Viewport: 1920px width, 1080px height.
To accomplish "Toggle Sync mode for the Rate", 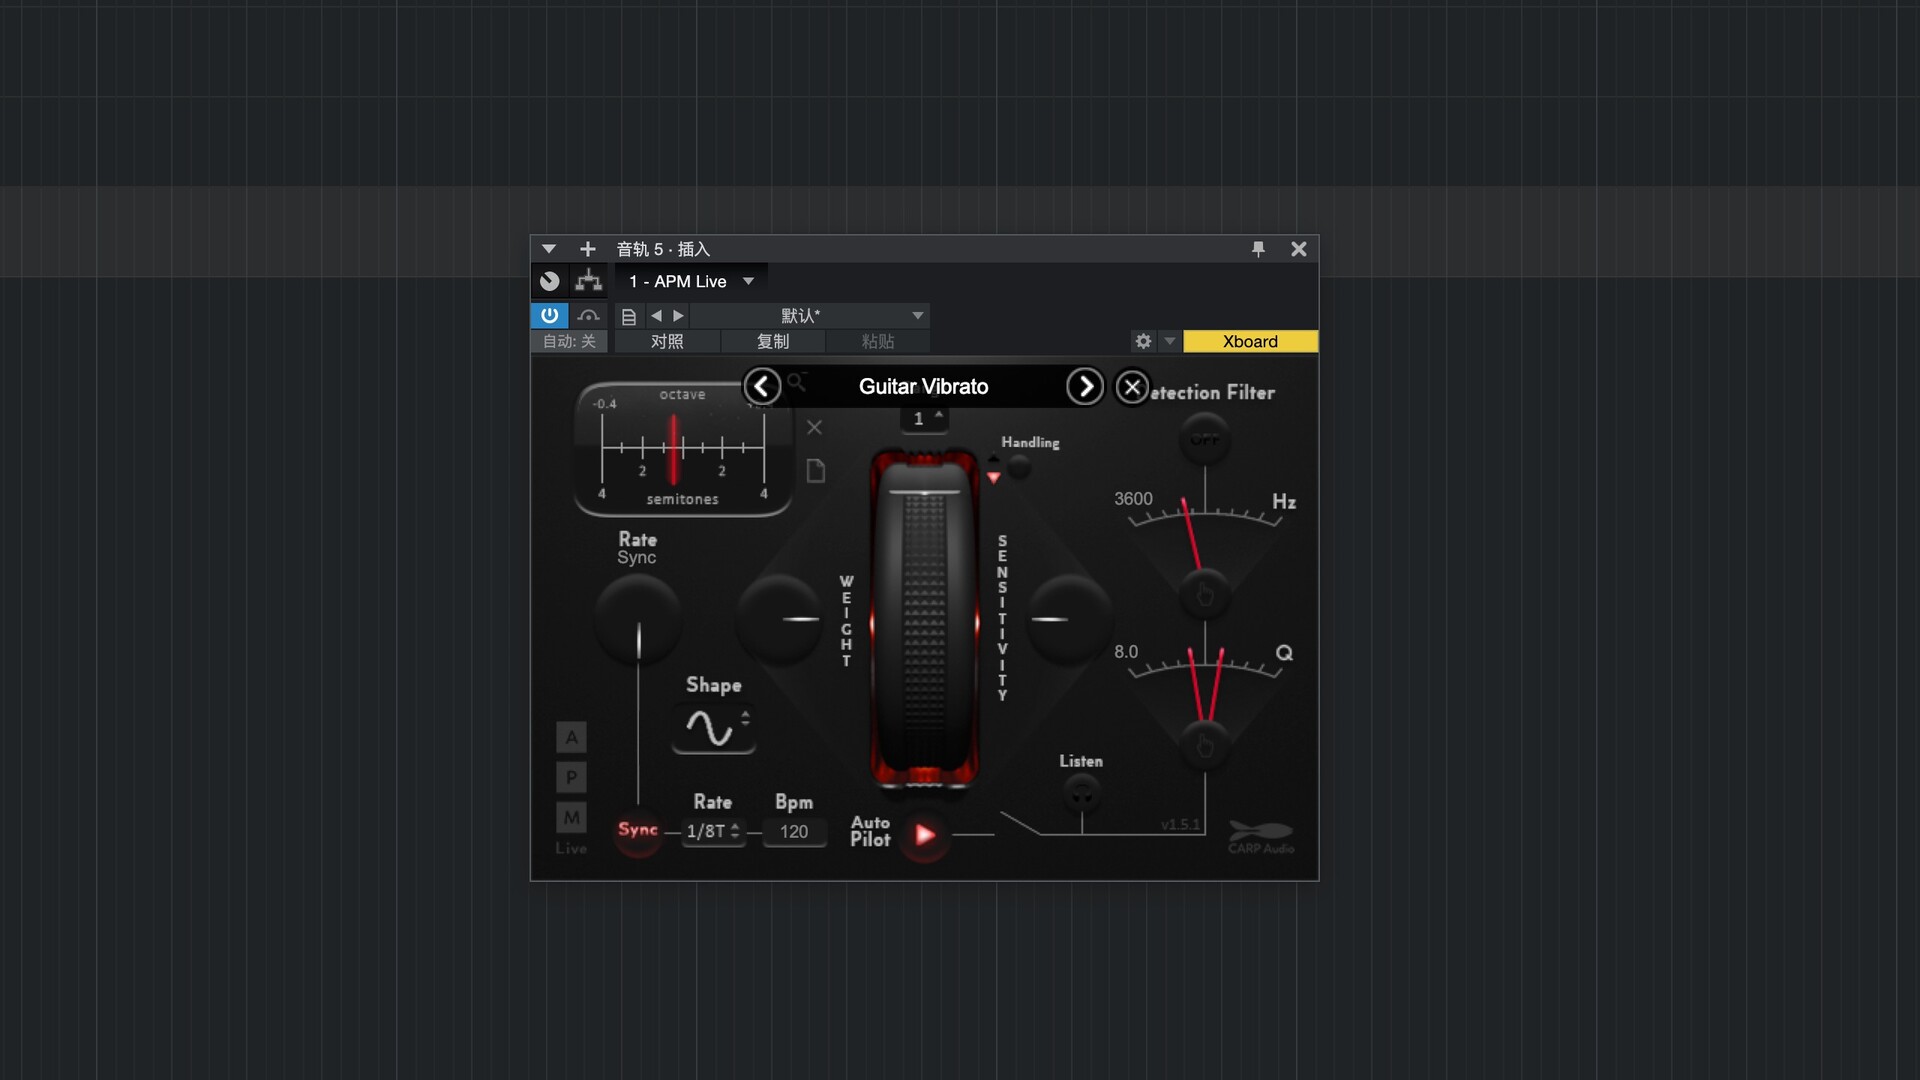I will pyautogui.click(x=638, y=830).
